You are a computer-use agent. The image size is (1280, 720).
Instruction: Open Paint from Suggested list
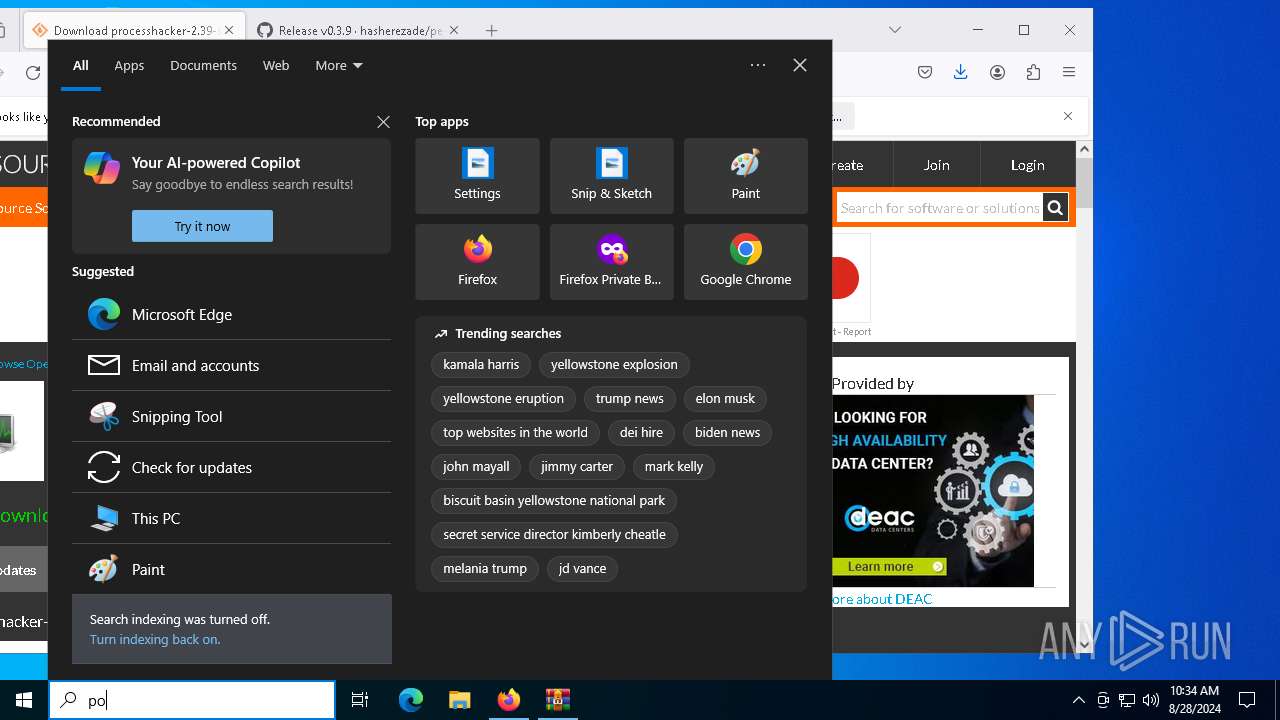pos(231,569)
